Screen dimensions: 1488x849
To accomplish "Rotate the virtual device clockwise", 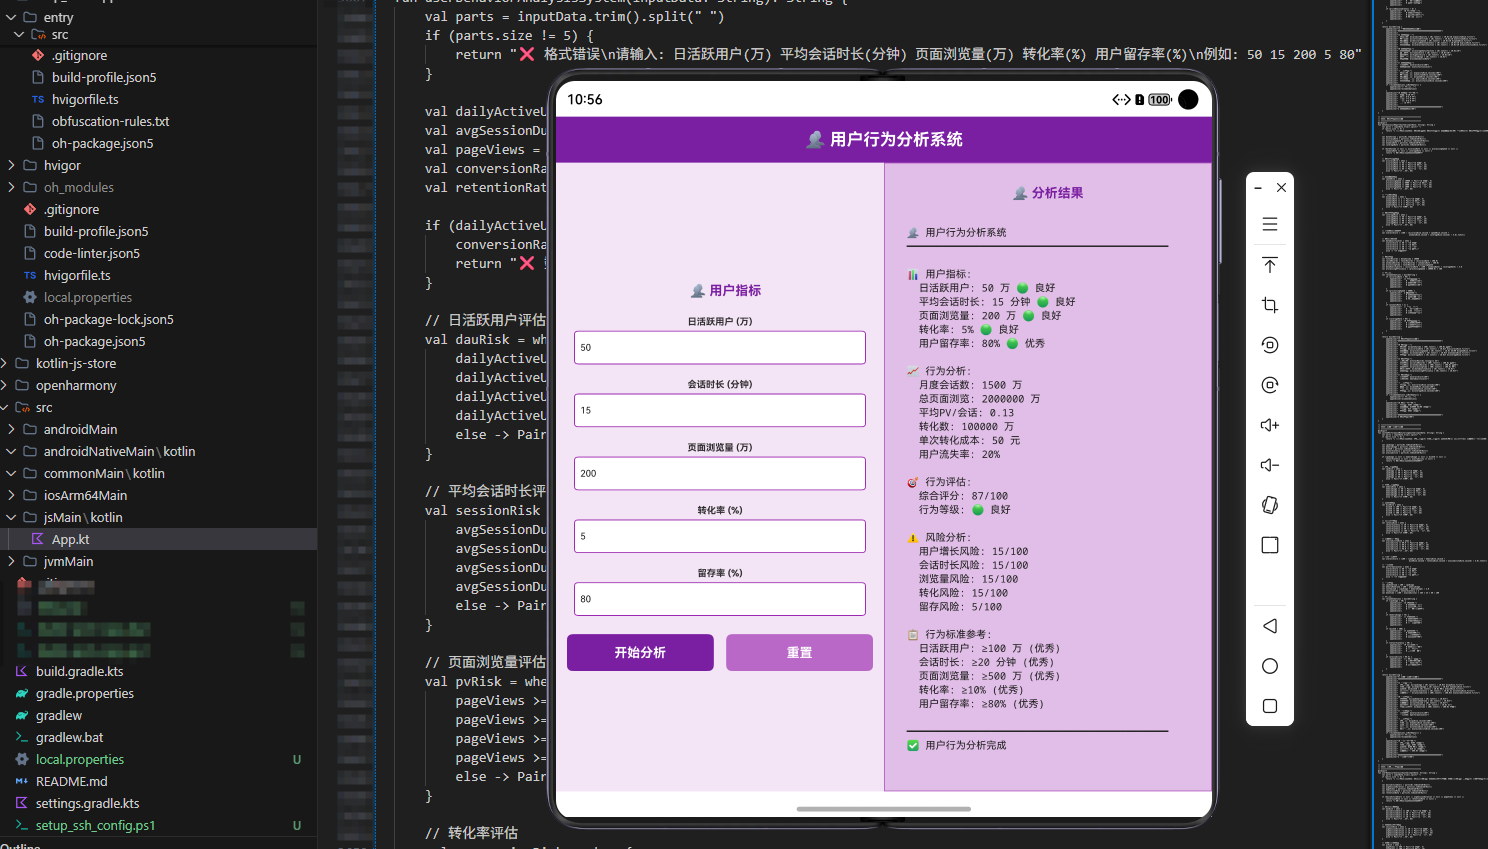I will (1270, 384).
